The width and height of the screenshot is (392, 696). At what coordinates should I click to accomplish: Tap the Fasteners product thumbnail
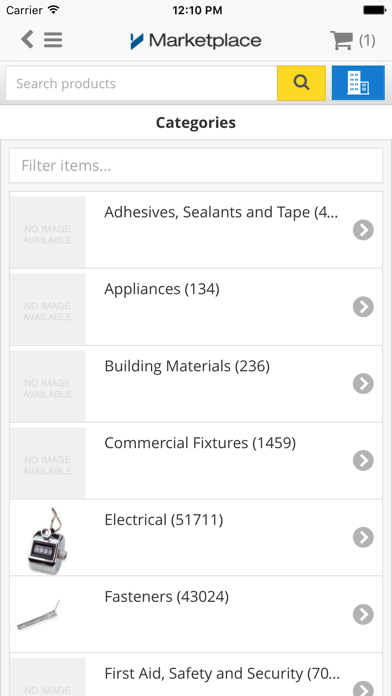click(x=39, y=614)
